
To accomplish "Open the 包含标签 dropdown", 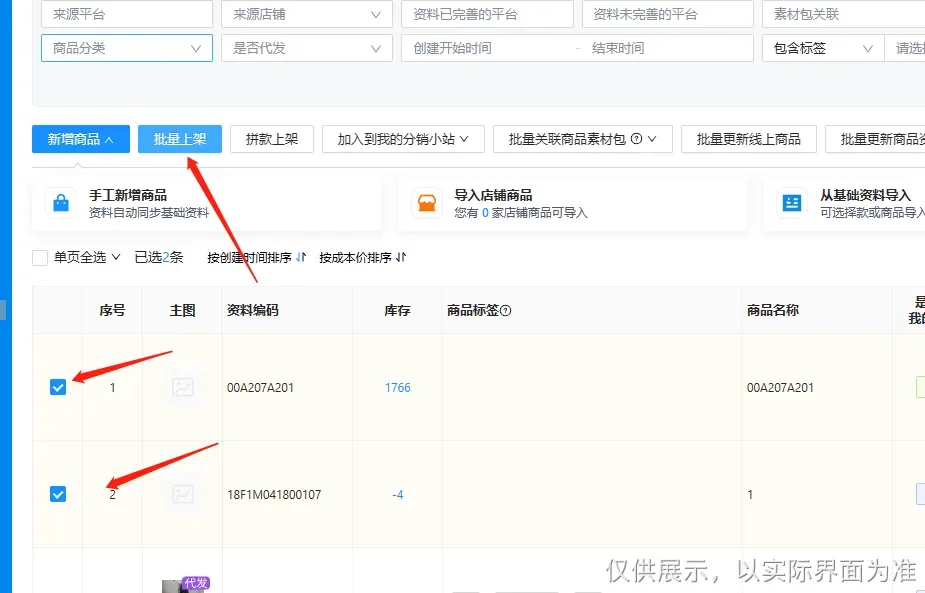I will (x=823, y=48).
